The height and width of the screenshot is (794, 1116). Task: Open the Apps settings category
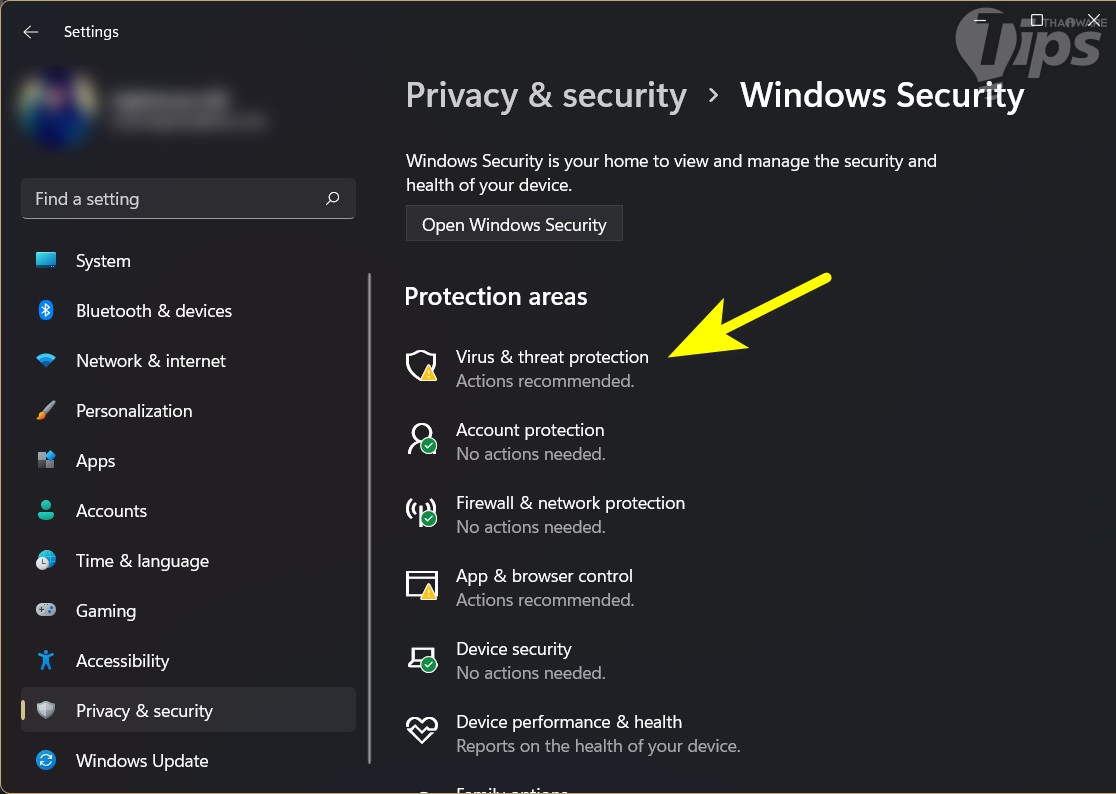95,461
